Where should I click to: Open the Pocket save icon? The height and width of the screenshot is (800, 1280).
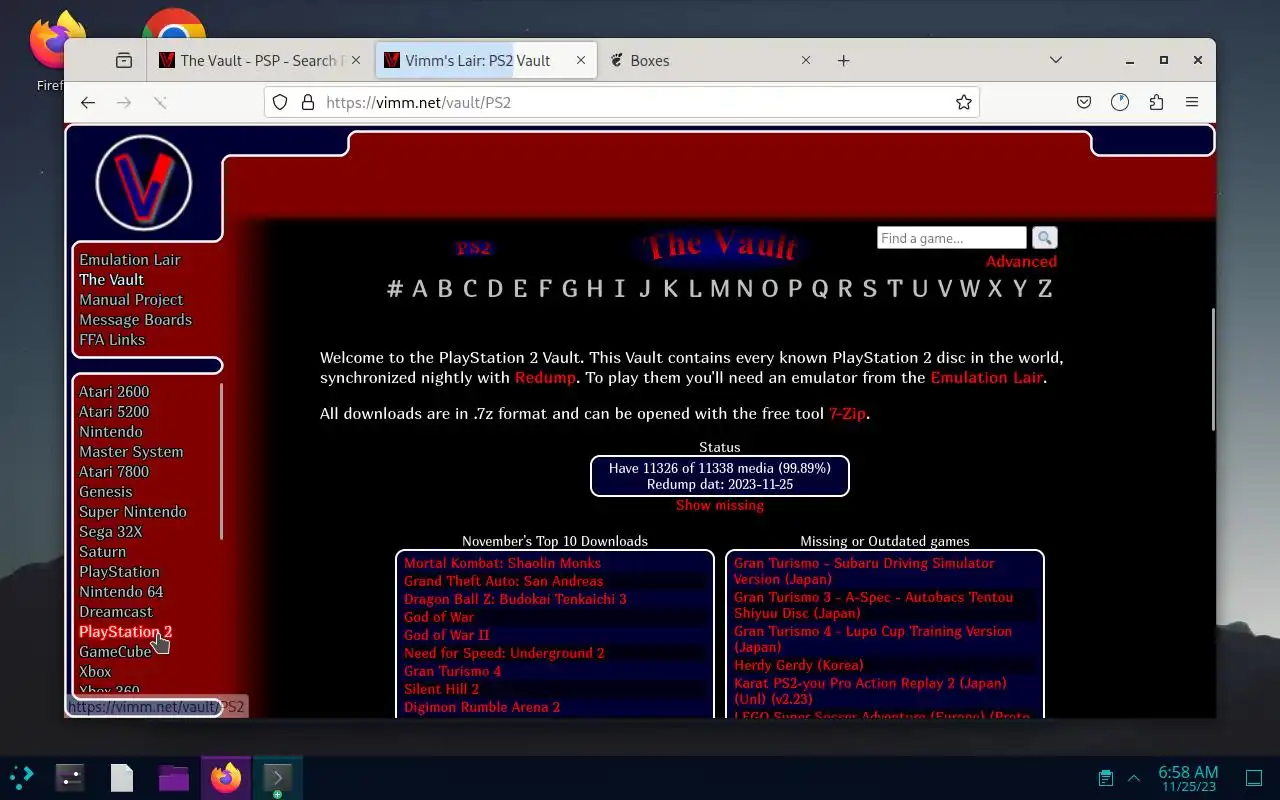coord(1084,102)
